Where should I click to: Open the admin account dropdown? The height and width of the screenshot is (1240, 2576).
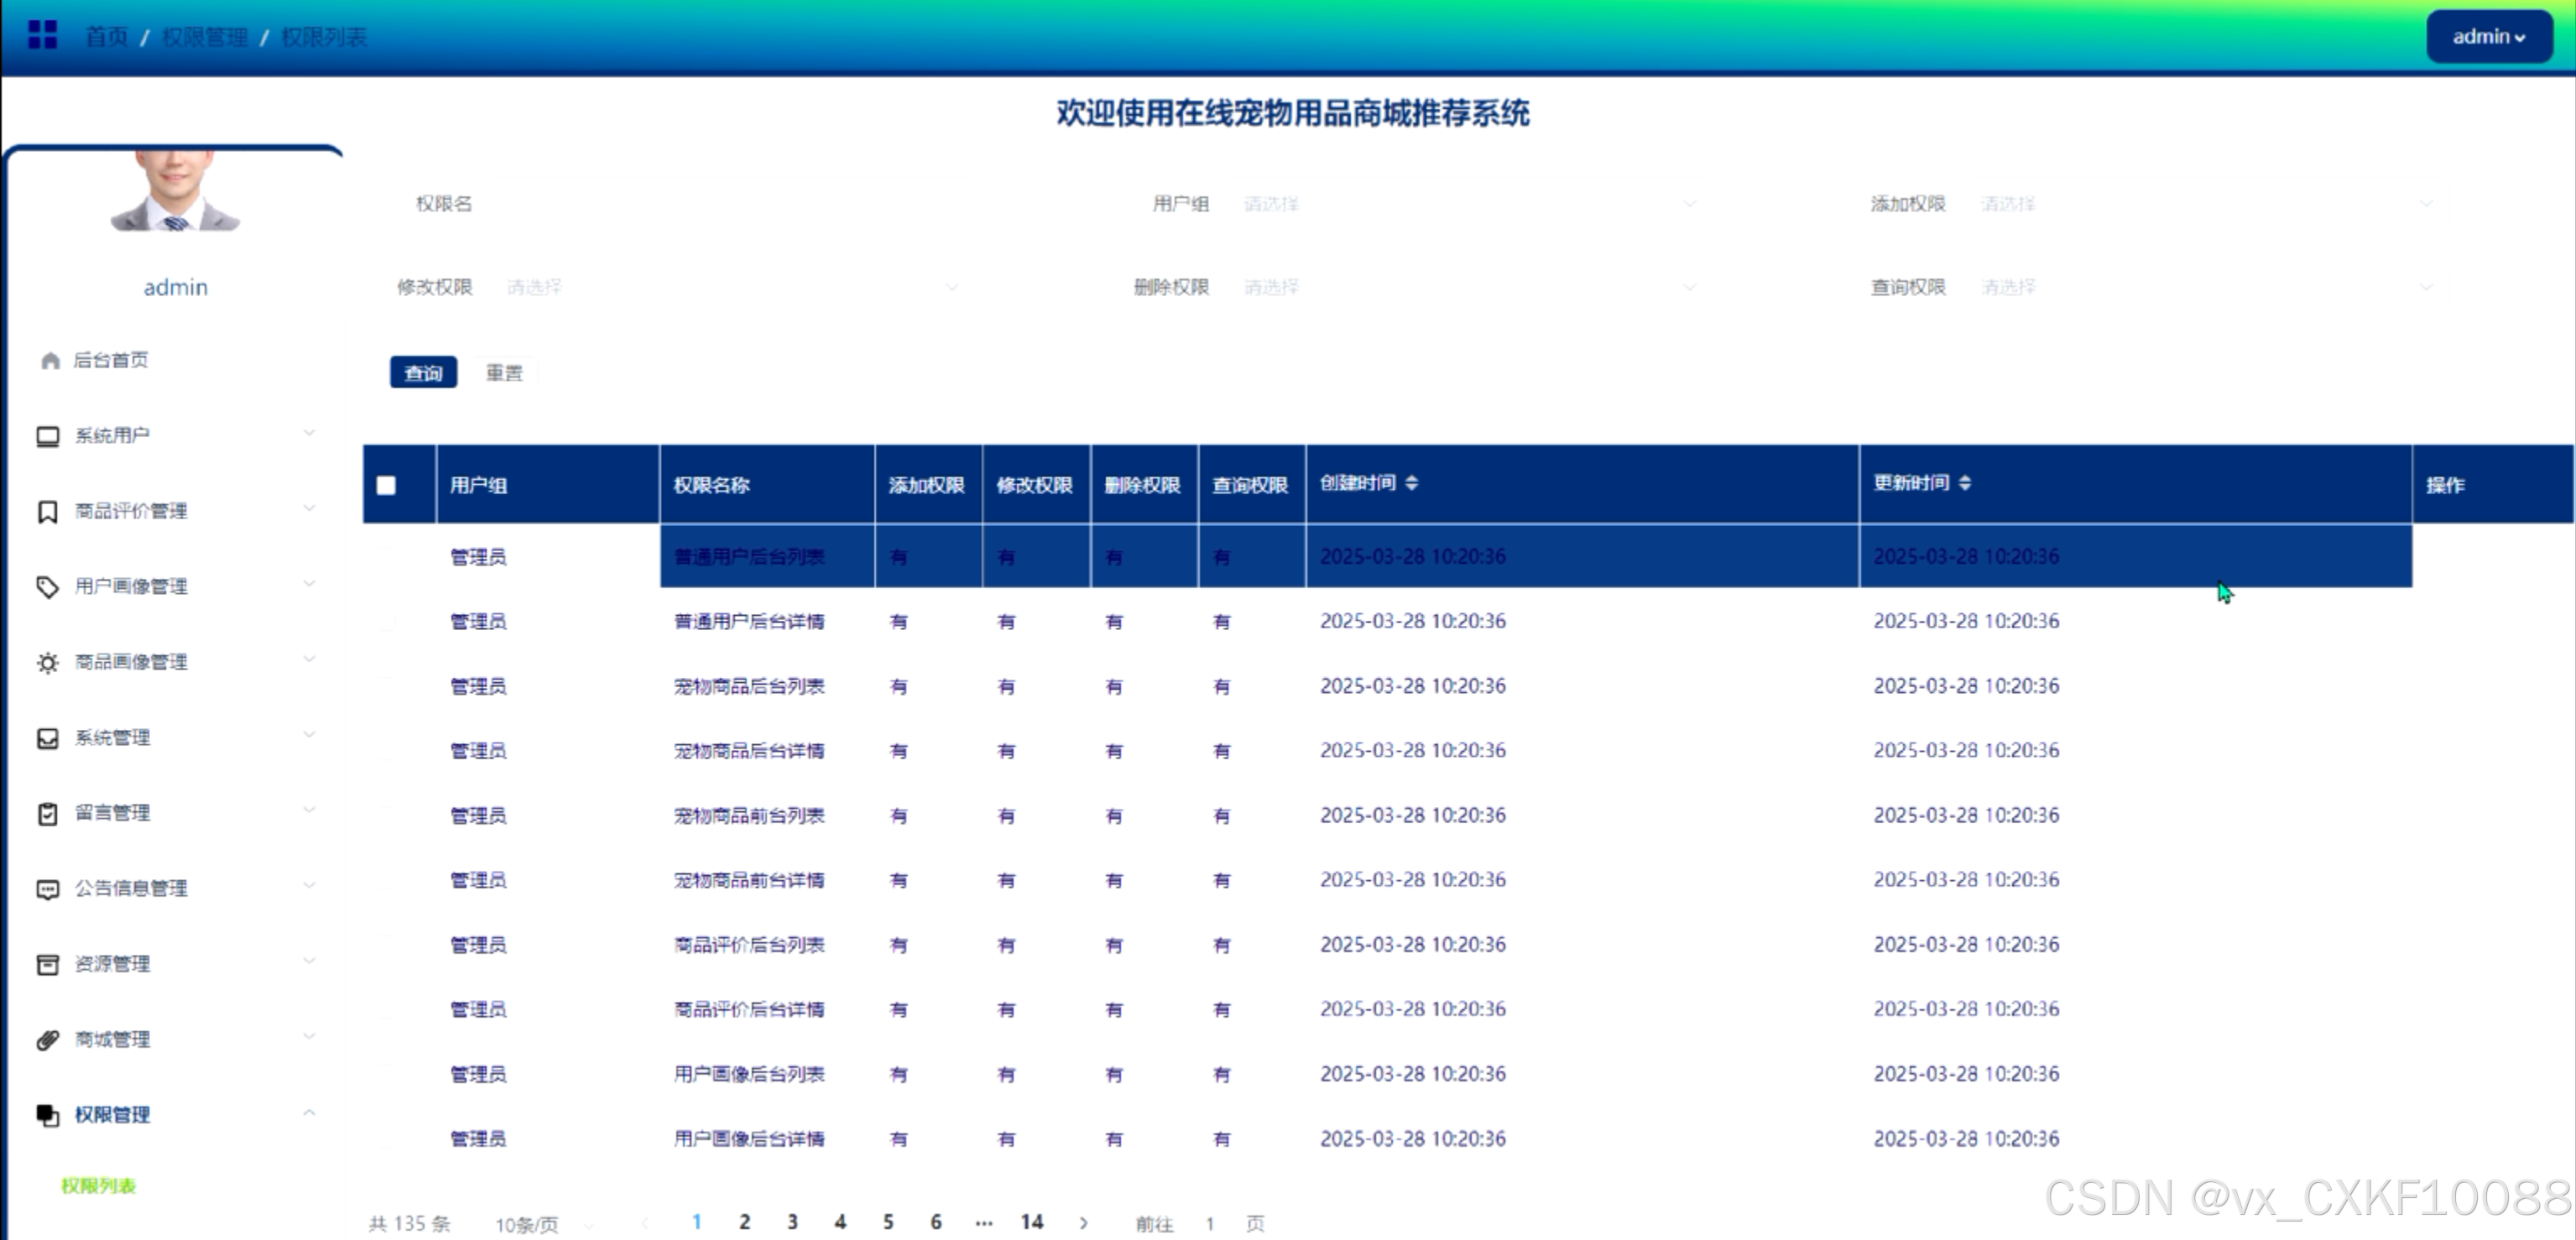[2488, 37]
